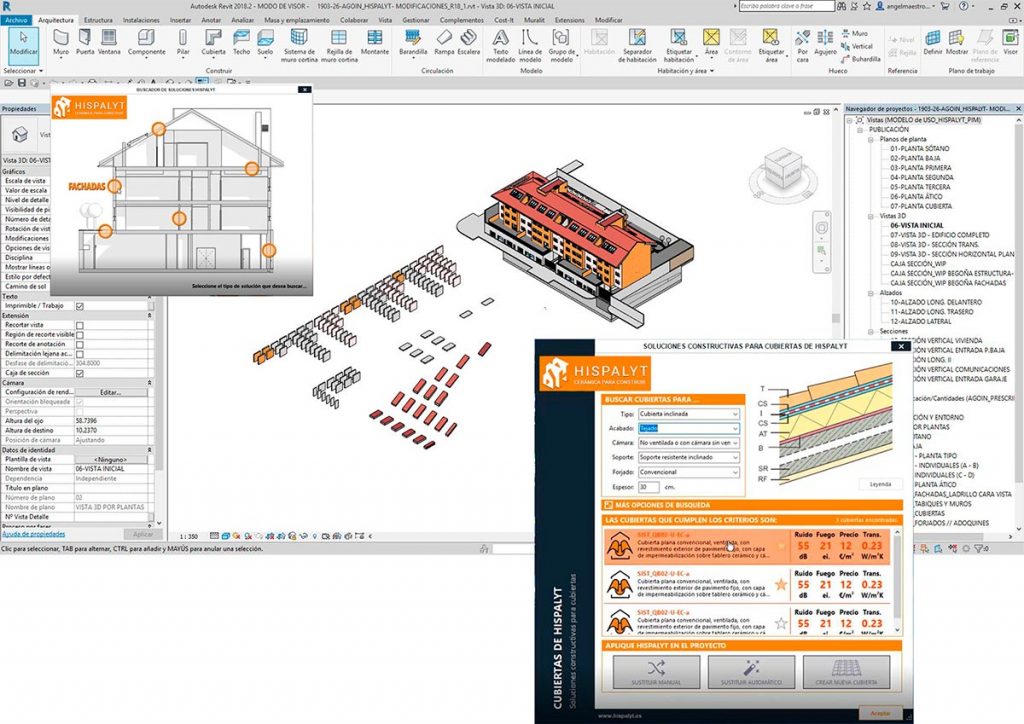Select the Puerta door tool

coord(85,42)
